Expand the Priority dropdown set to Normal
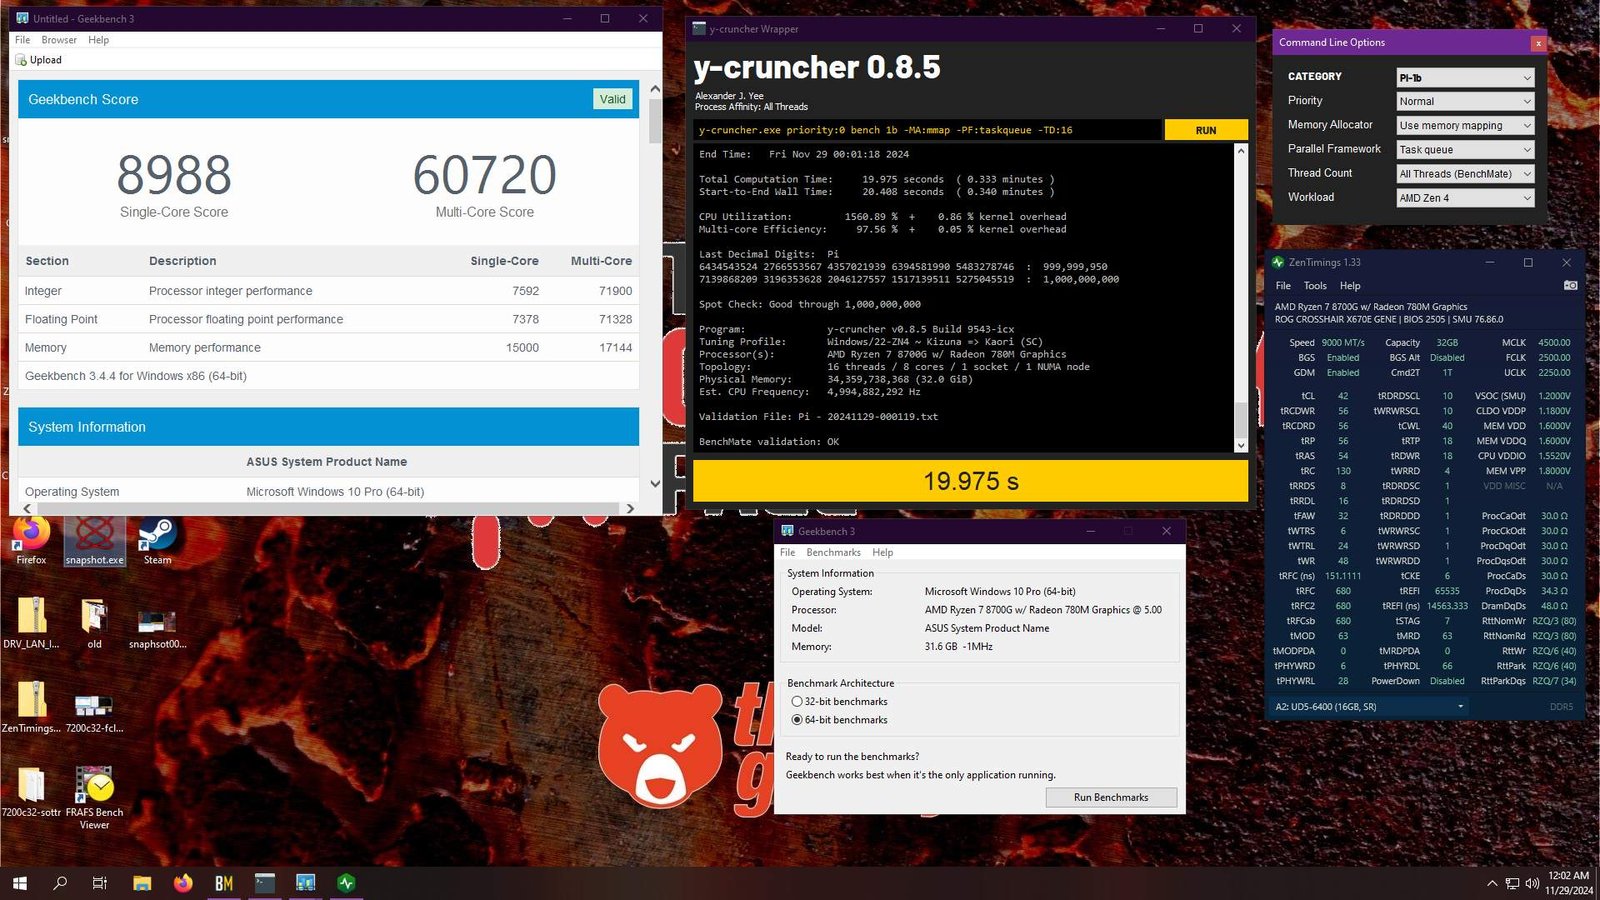This screenshot has height=900, width=1600. [1465, 101]
